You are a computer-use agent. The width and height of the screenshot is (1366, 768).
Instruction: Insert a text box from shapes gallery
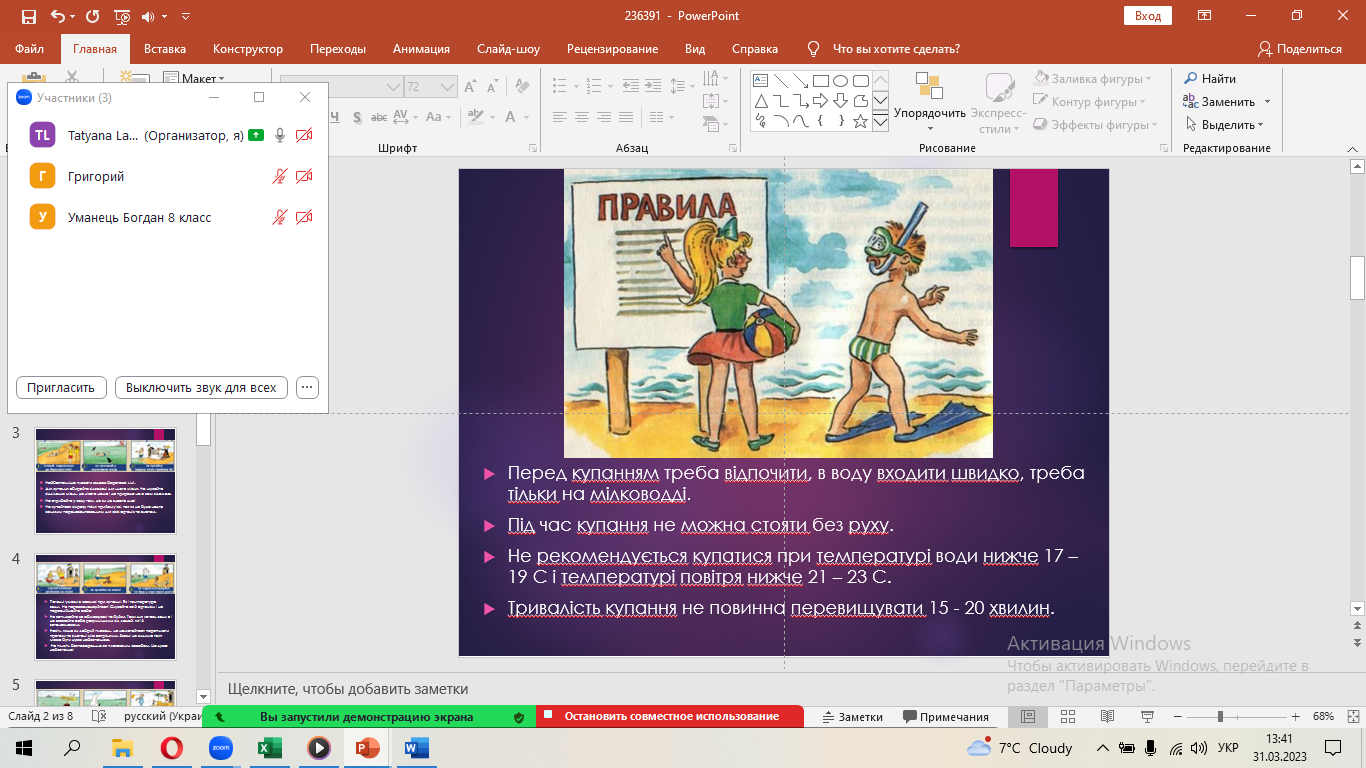[761, 81]
